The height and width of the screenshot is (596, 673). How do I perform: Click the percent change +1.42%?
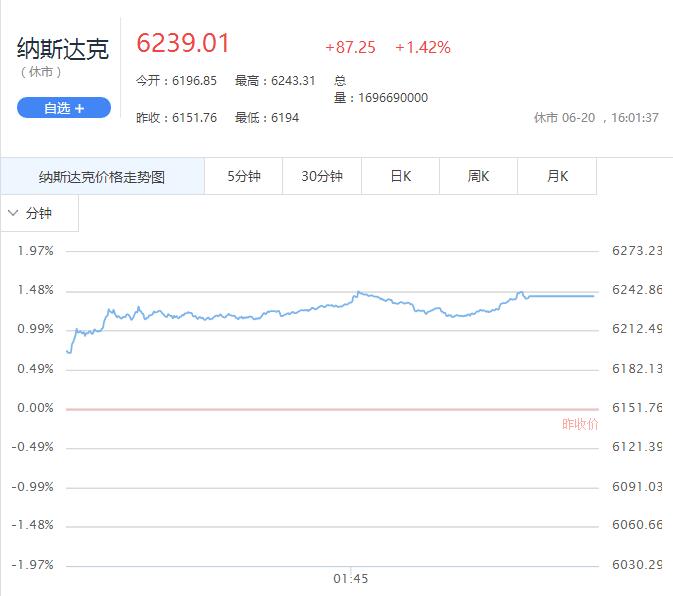pos(423,47)
